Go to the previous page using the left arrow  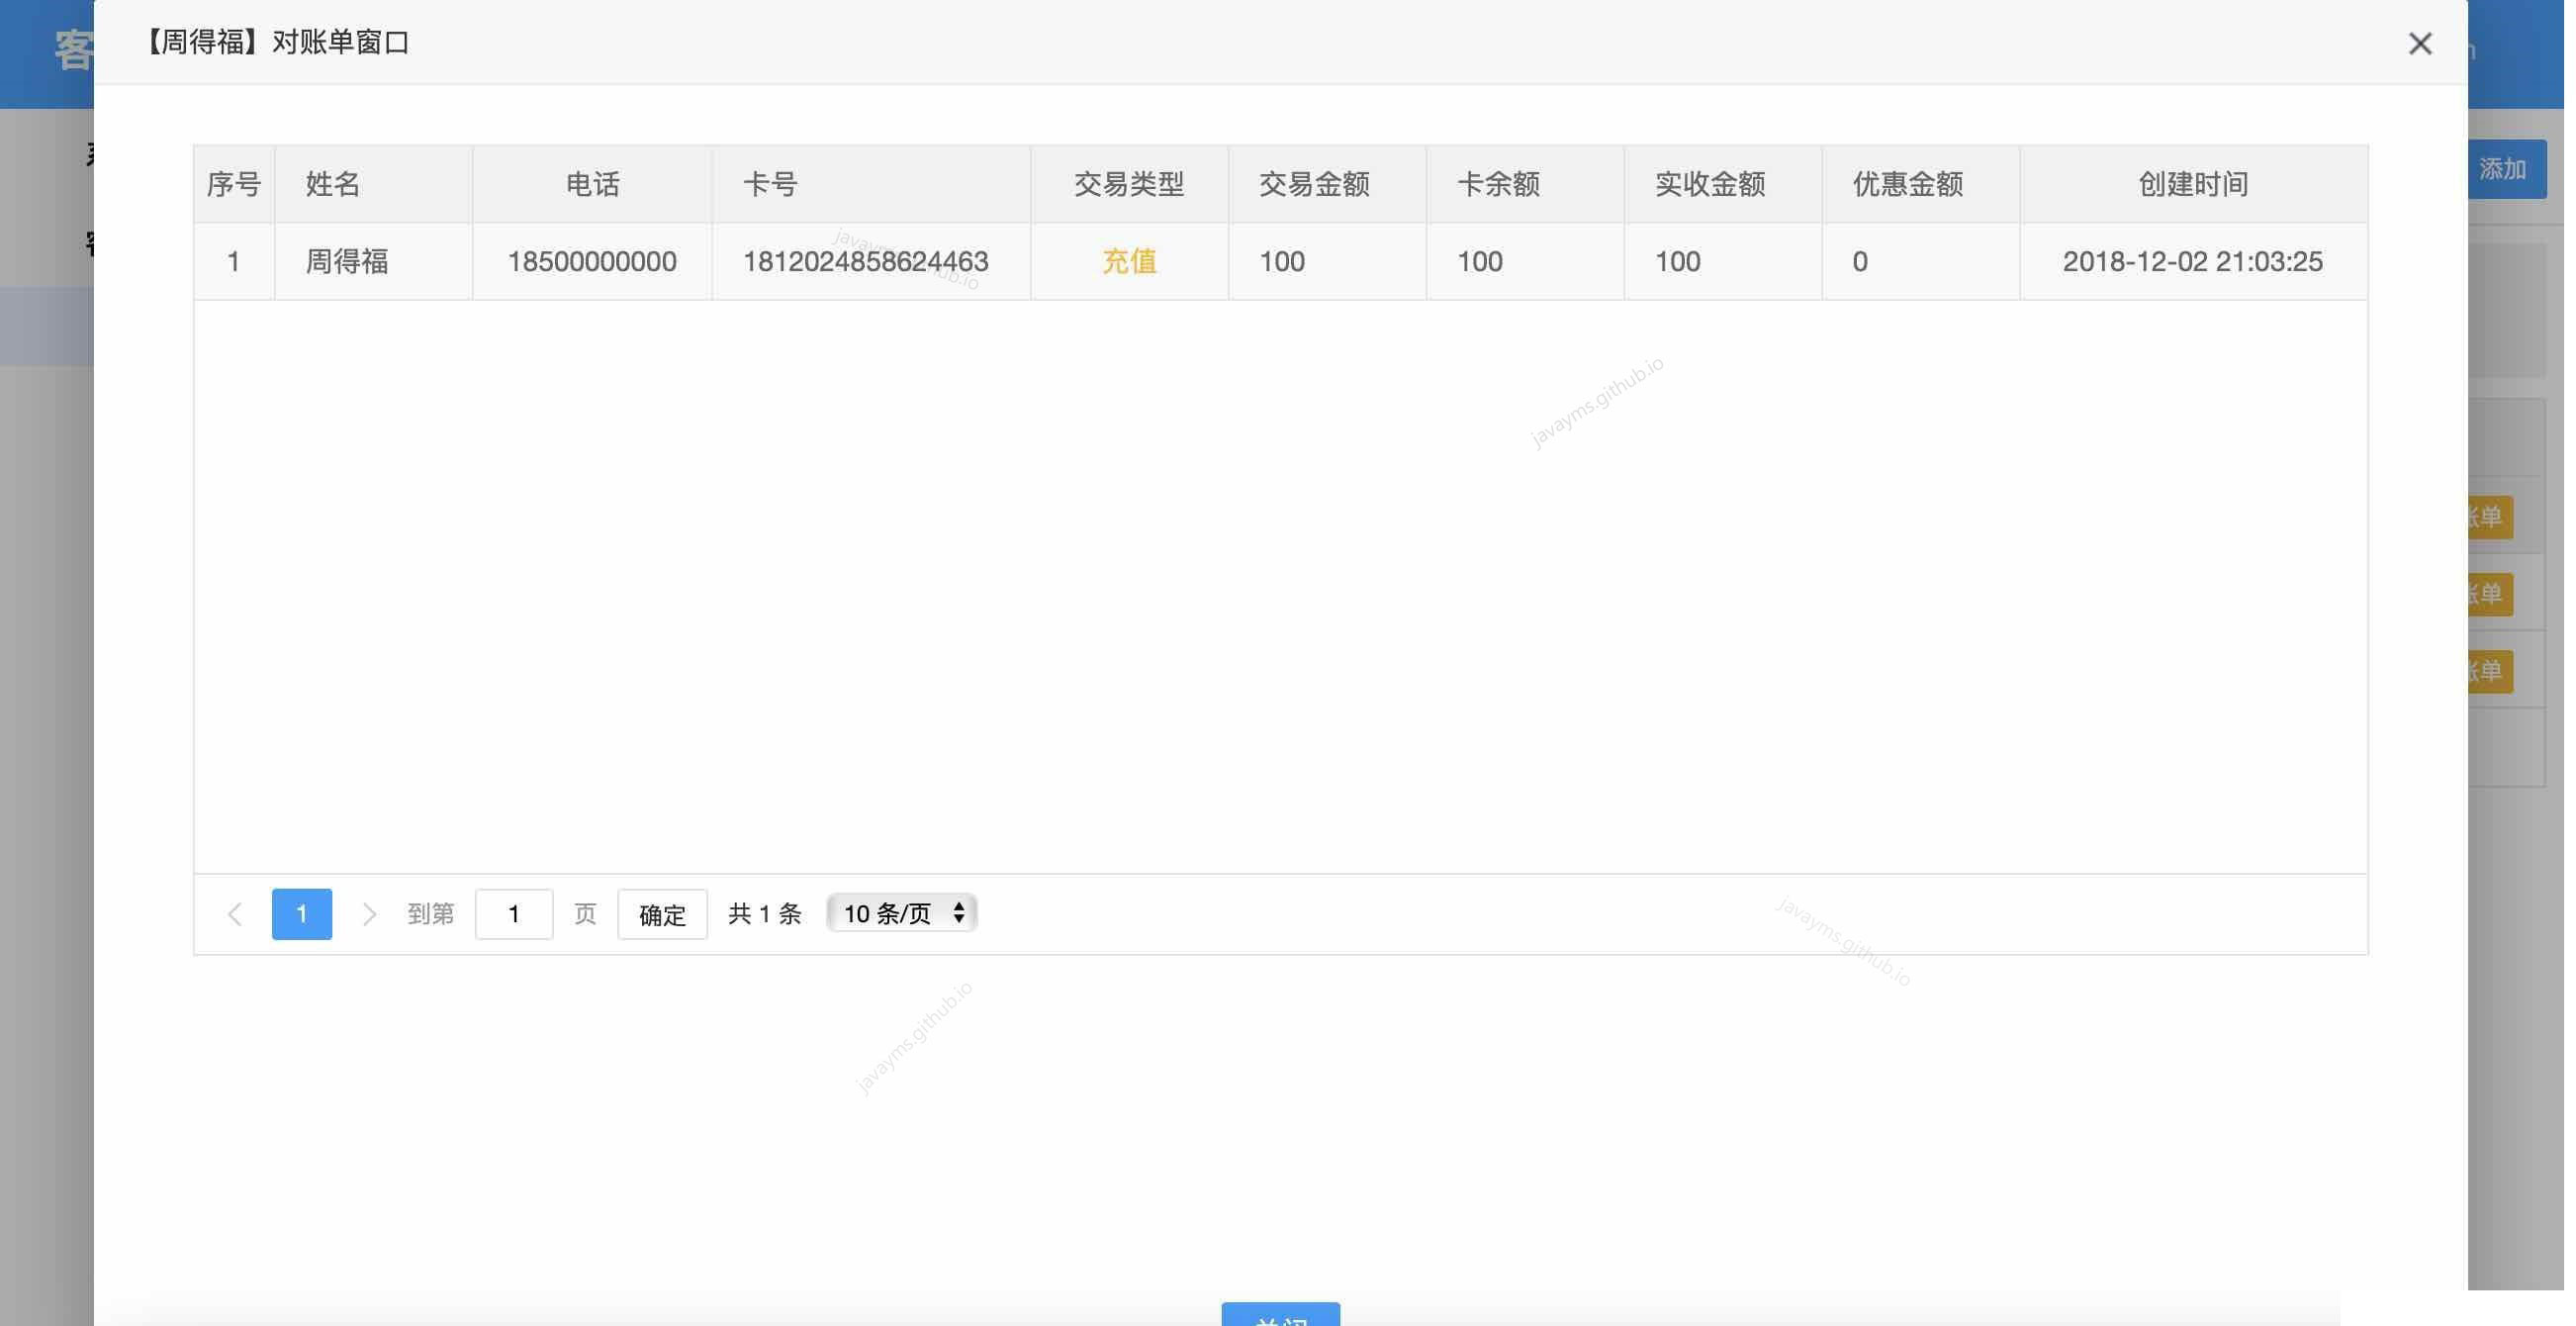[235, 913]
